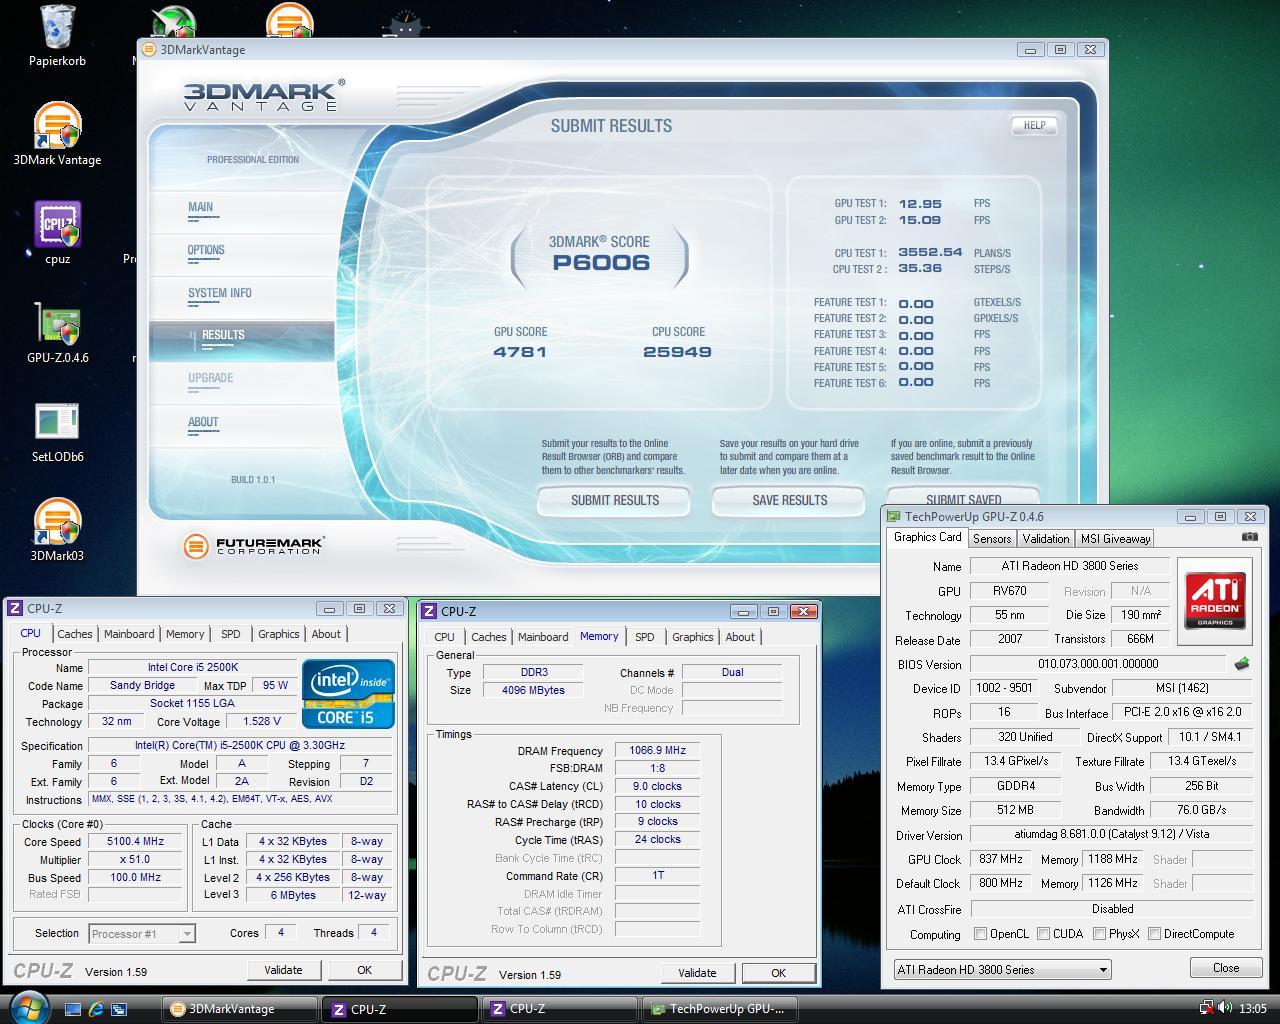Viewport: 1280px width, 1024px height.
Task: Click the 3DMarkVantage title bar icon
Action: pos(149,49)
